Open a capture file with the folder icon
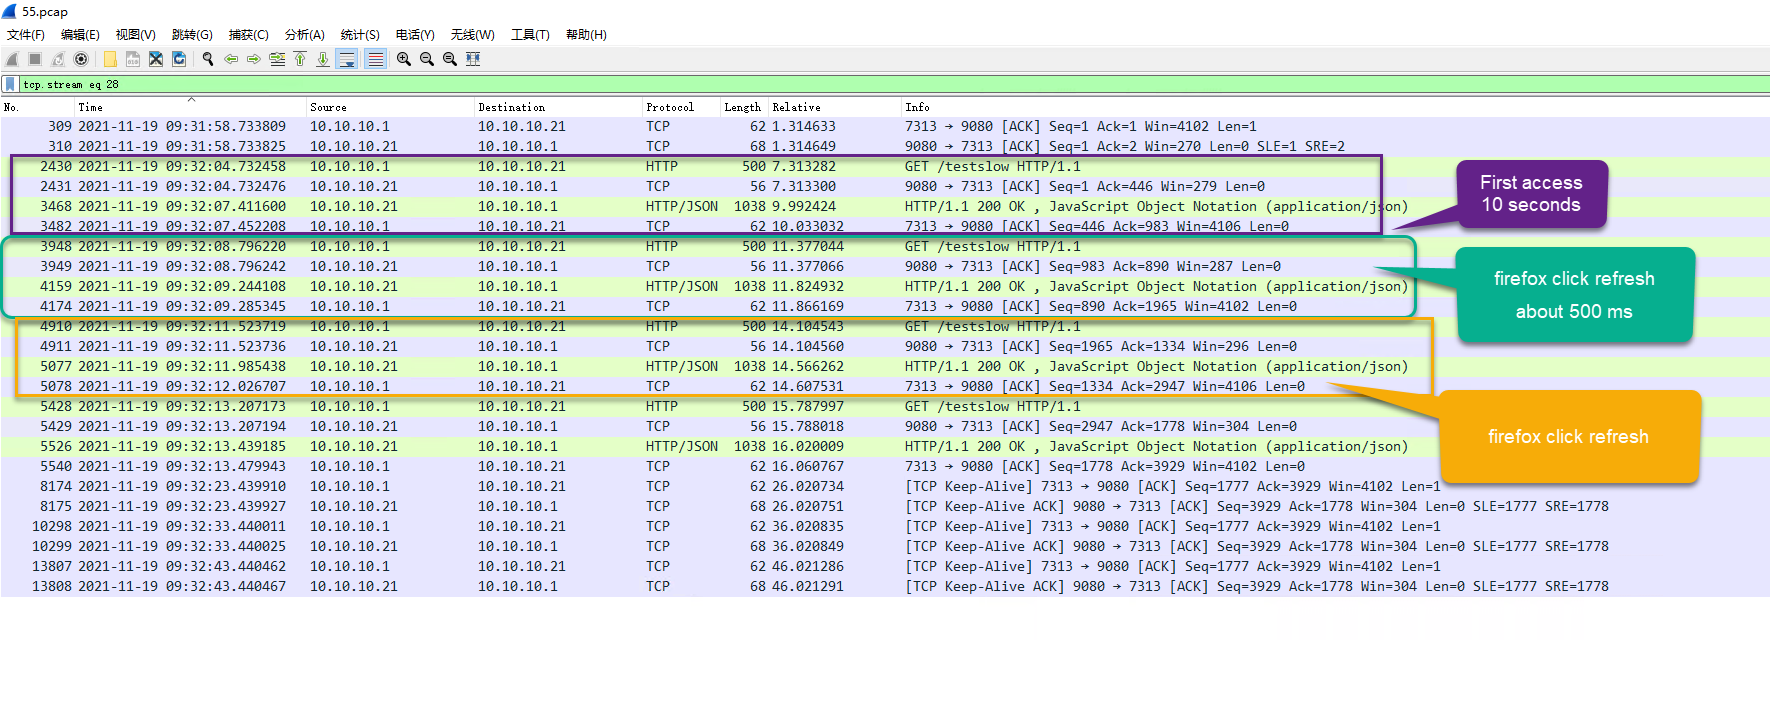Viewport: 1770px width, 727px height. pos(110,59)
